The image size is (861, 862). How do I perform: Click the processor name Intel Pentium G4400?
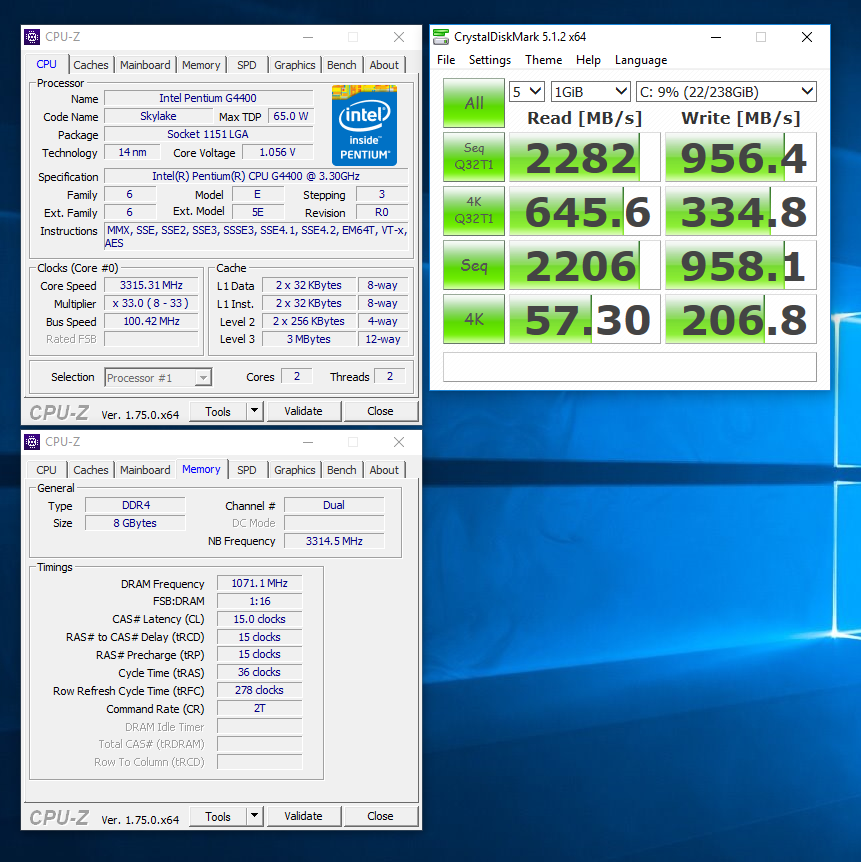pyautogui.click(x=208, y=98)
